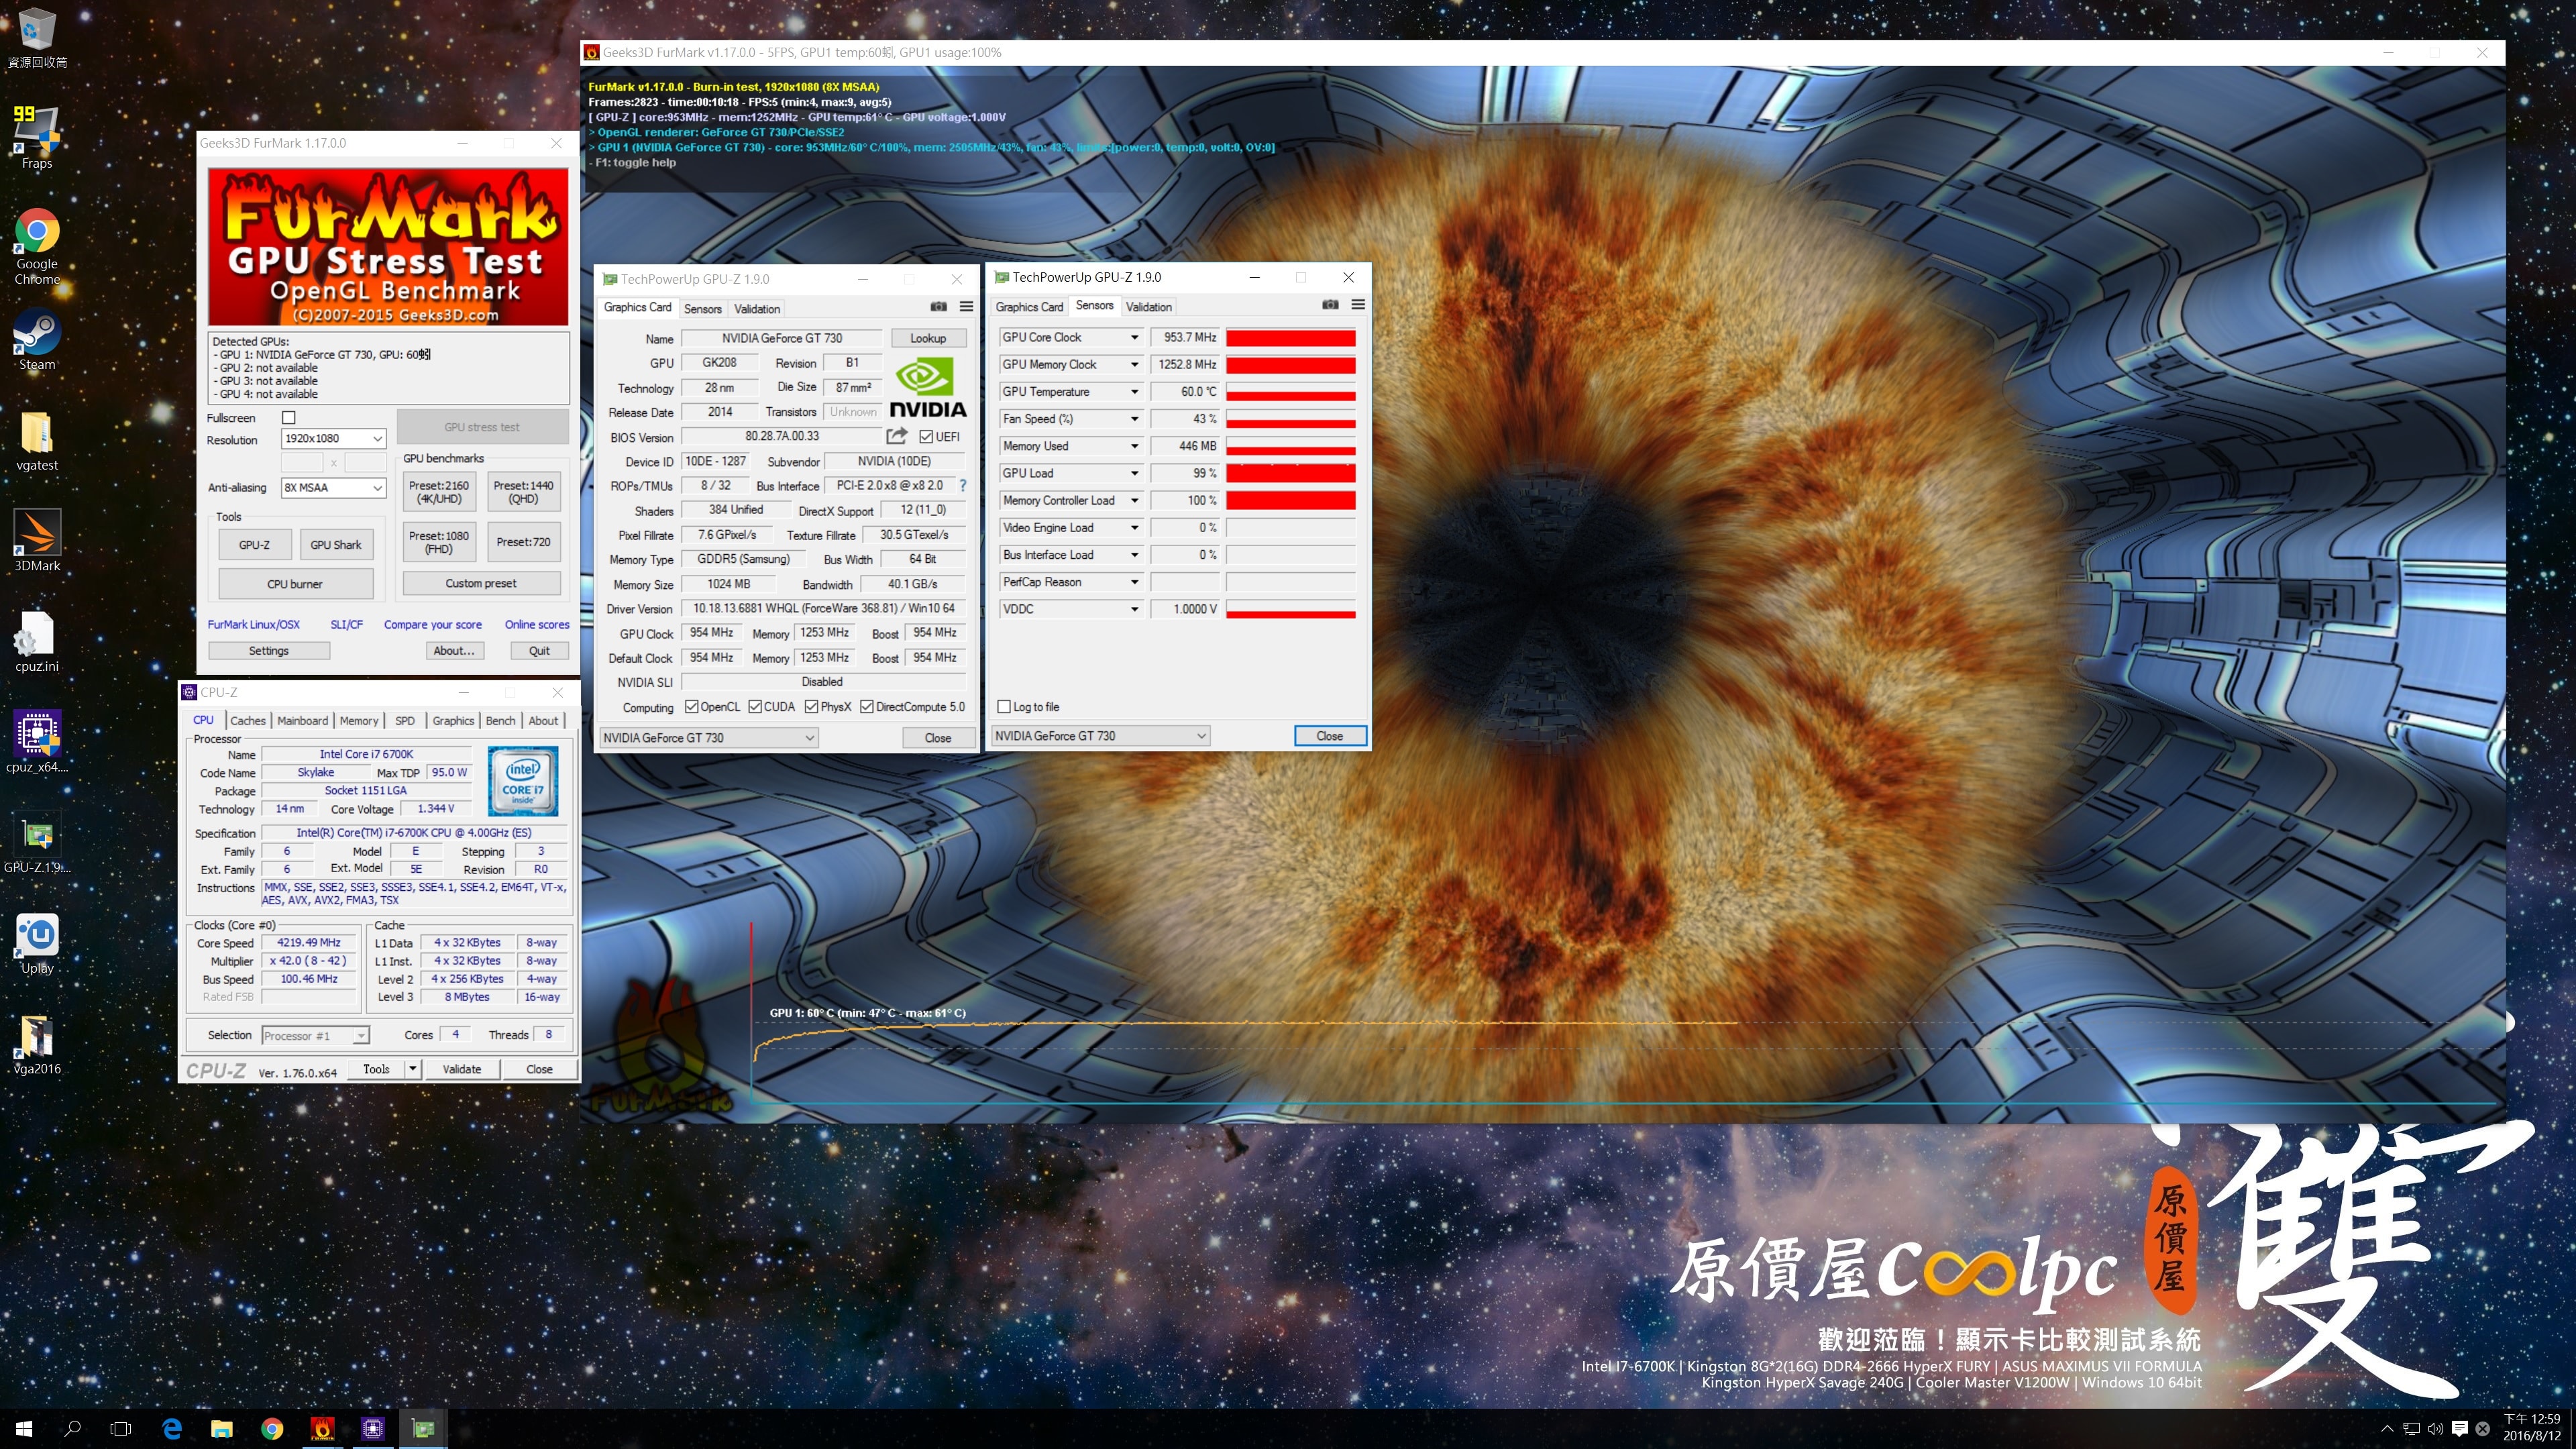Open Validation tab in Sensors GPU-Z window
Viewport: 2576px width, 1449px height.
1148,307
